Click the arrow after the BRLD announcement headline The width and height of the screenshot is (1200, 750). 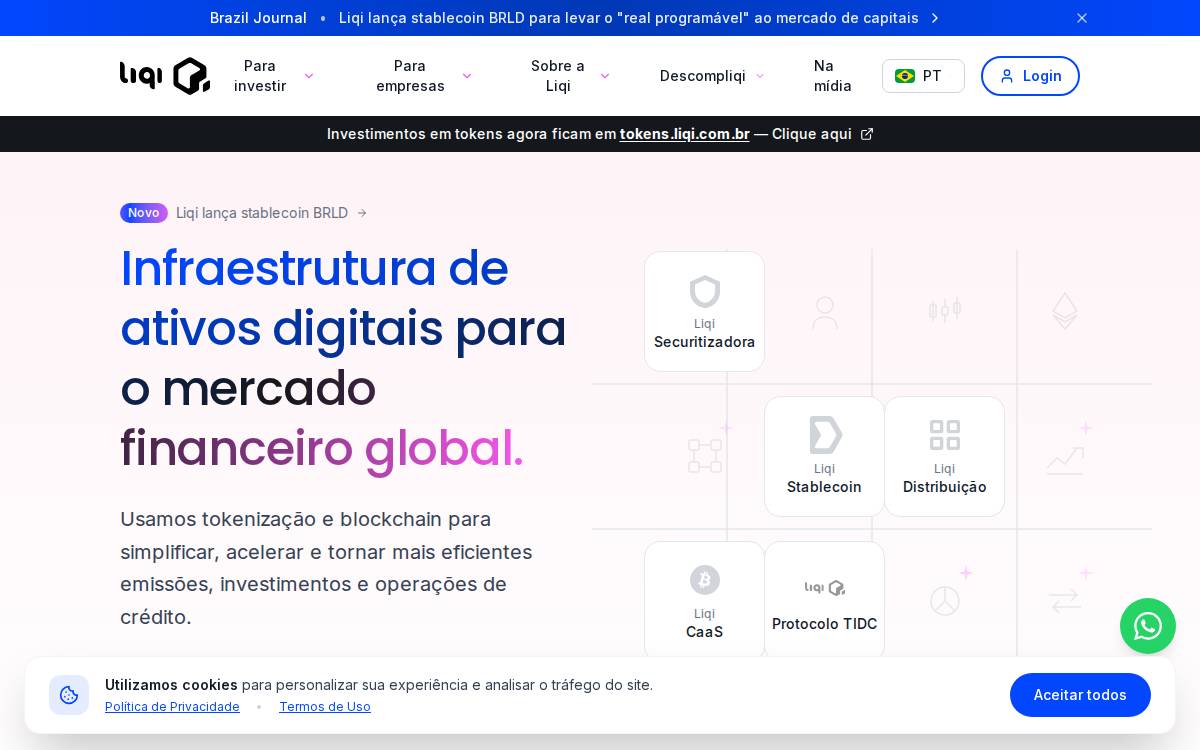click(x=935, y=18)
